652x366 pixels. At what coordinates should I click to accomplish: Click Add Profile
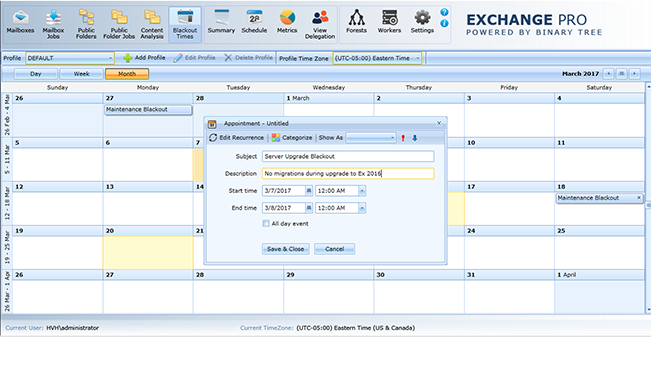tap(144, 58)
